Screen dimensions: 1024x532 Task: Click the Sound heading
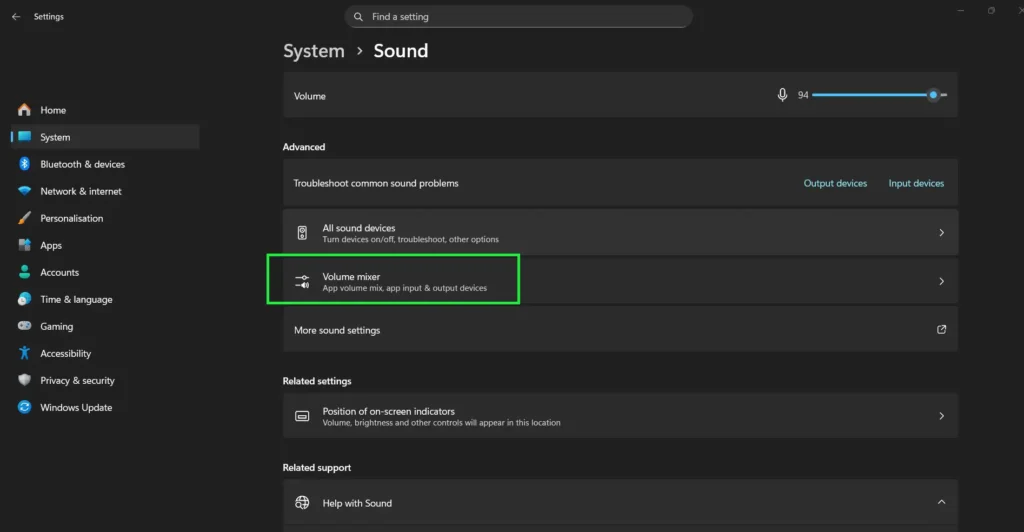[x=401, y=51]
